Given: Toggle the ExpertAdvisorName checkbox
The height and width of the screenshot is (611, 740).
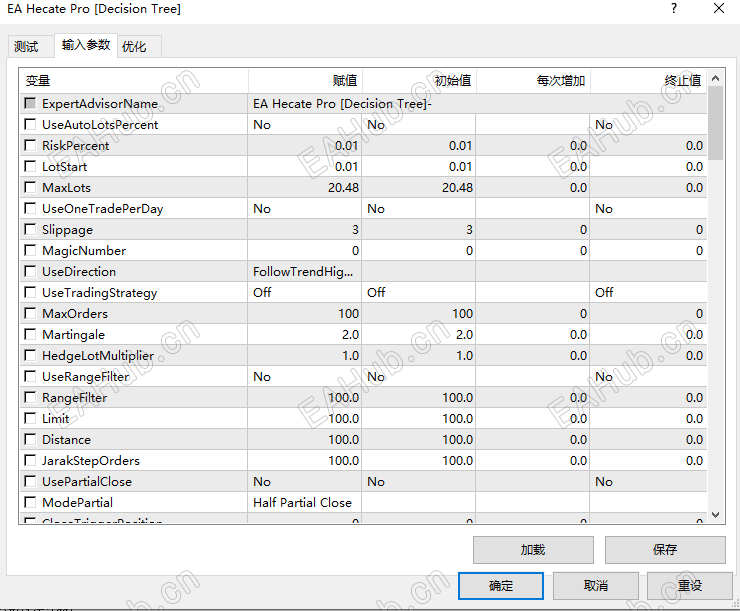Looking at the screenshot, I should 30,103.
